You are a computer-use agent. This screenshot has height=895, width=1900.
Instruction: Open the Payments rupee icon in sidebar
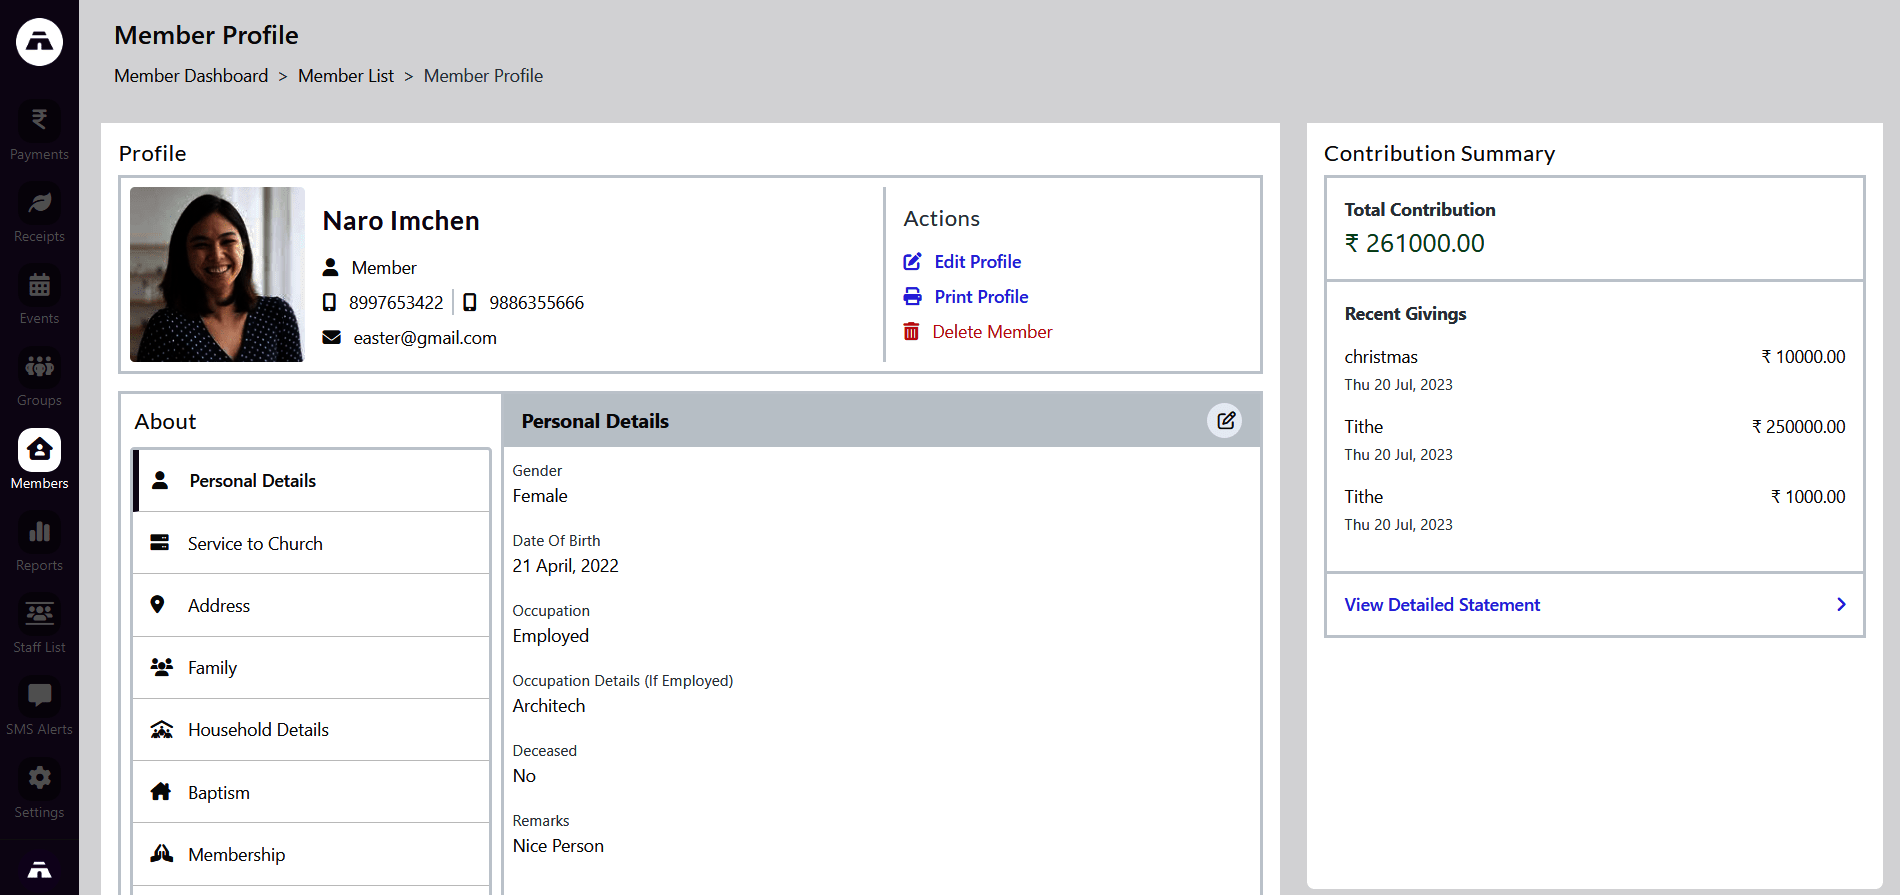39,121
